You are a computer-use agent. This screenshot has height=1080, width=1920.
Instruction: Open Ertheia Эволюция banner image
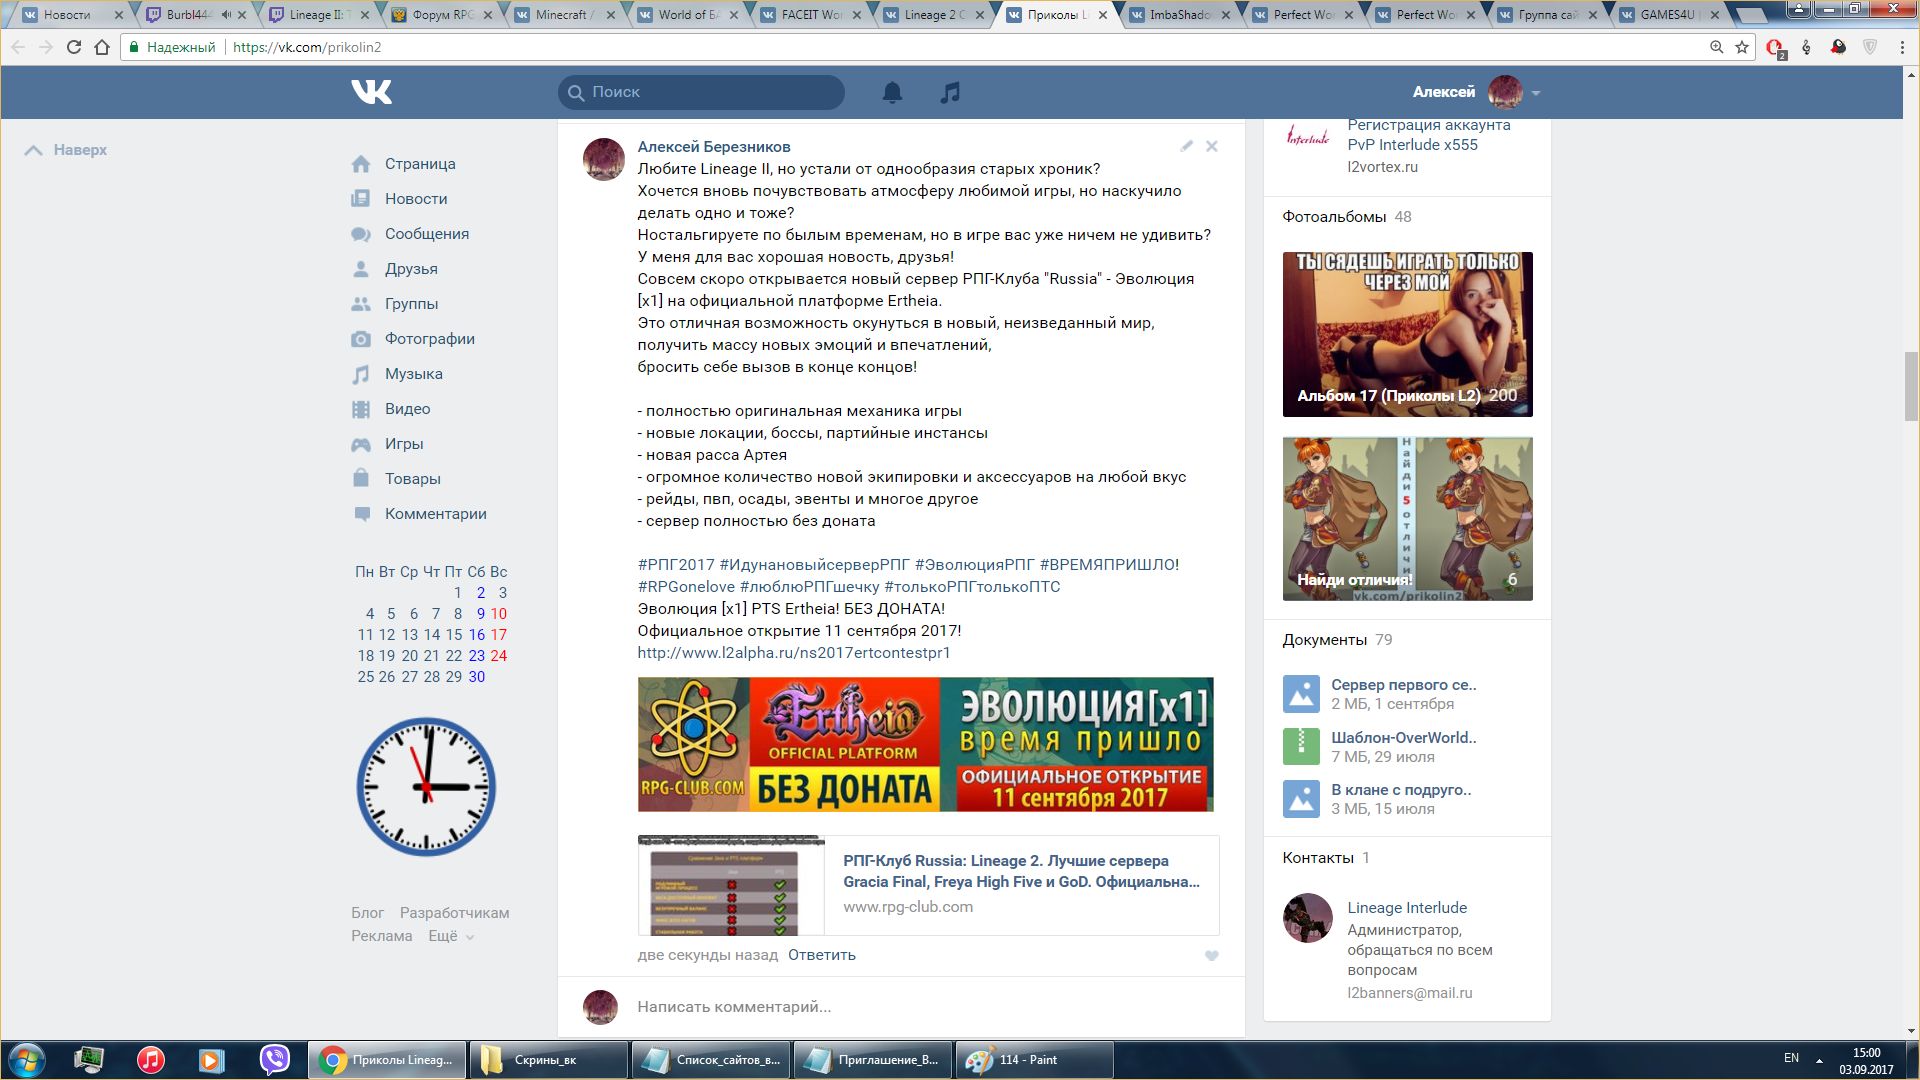(x=925, y=744)
